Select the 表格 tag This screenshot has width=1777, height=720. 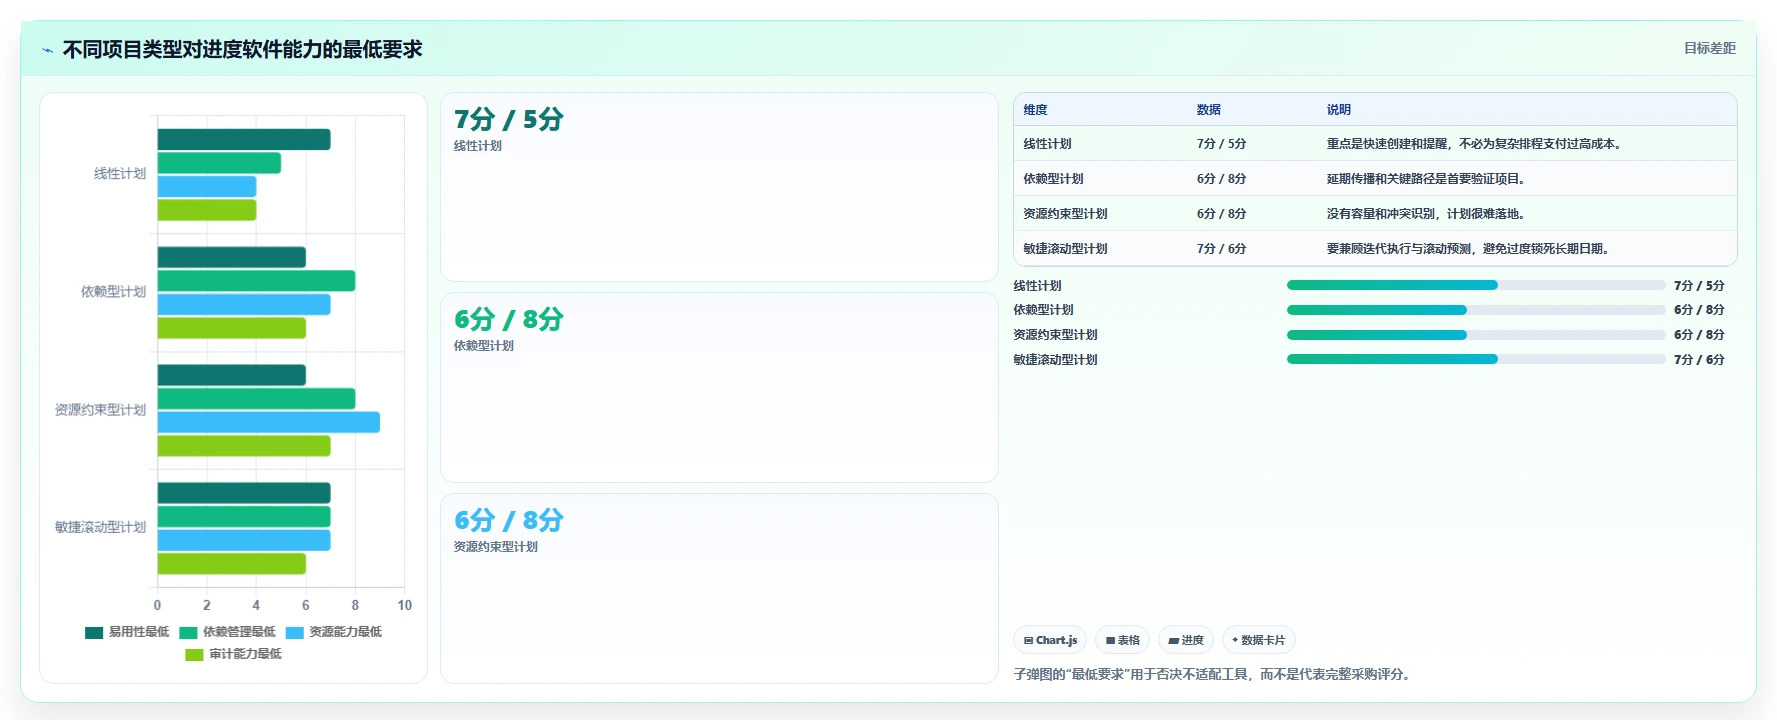1123,640
